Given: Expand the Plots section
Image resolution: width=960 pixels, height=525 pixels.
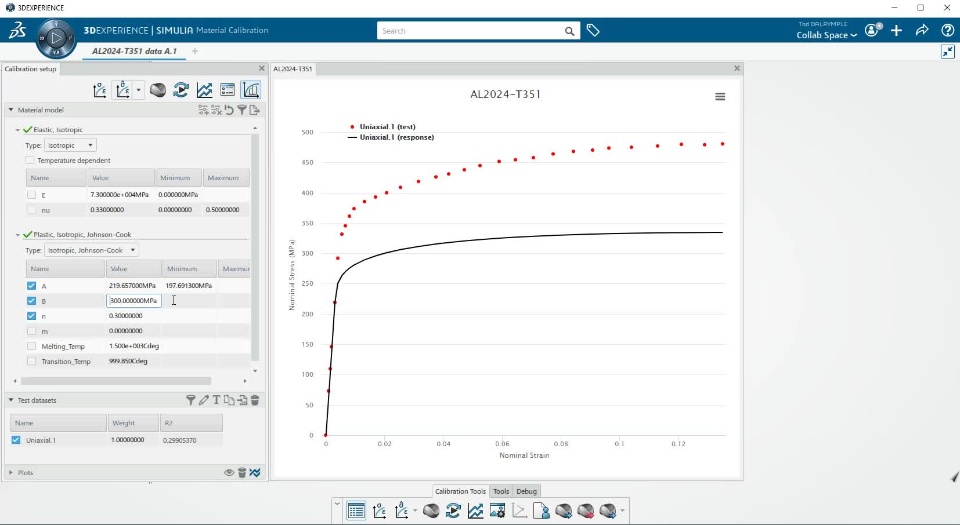Looking at the screenshot, I should coord(10,472).
